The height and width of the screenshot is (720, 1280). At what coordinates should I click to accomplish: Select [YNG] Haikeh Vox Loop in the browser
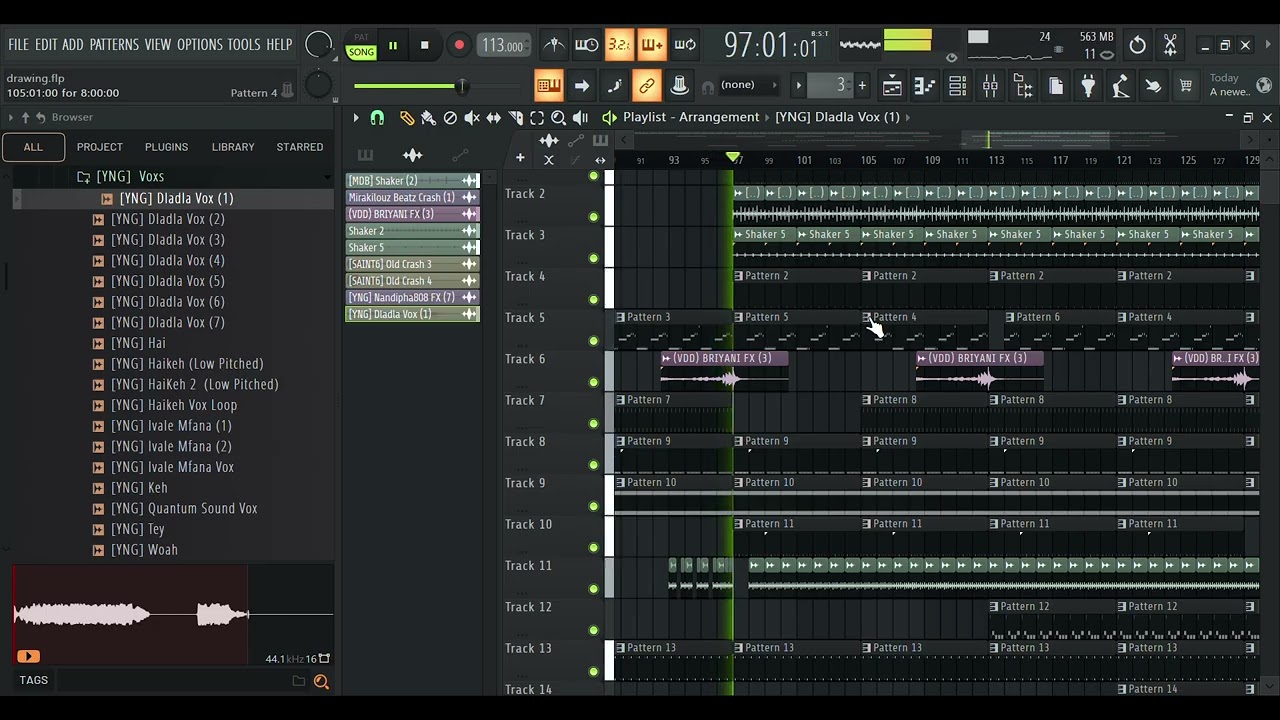click(x=174, y=405)
